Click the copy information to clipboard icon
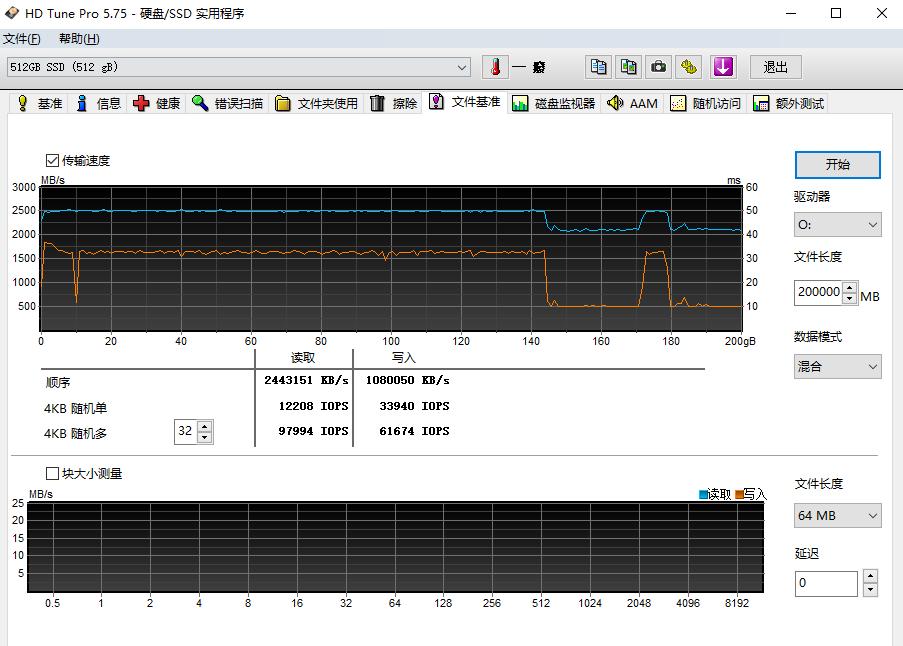 [x=598, y=66]
